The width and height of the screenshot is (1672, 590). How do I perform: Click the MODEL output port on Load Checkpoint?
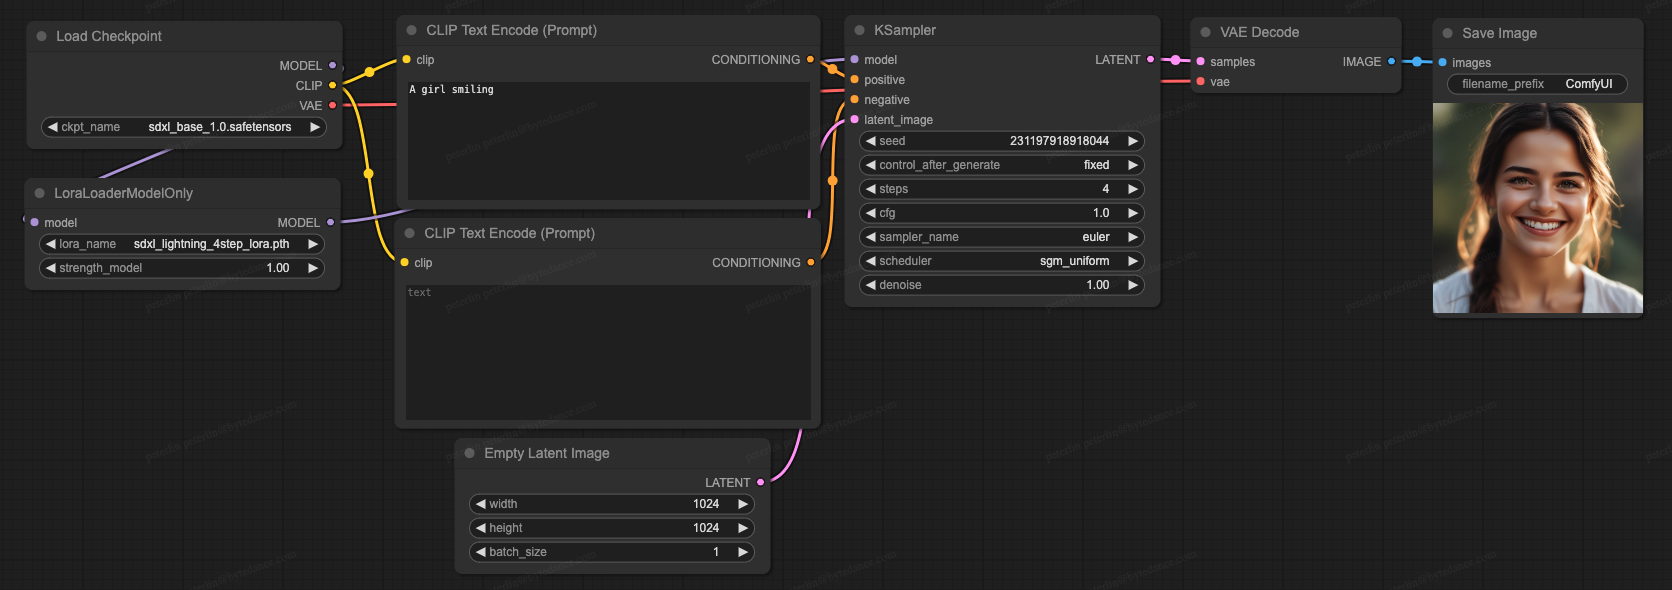pyautogui.click(x=333, y=66)
